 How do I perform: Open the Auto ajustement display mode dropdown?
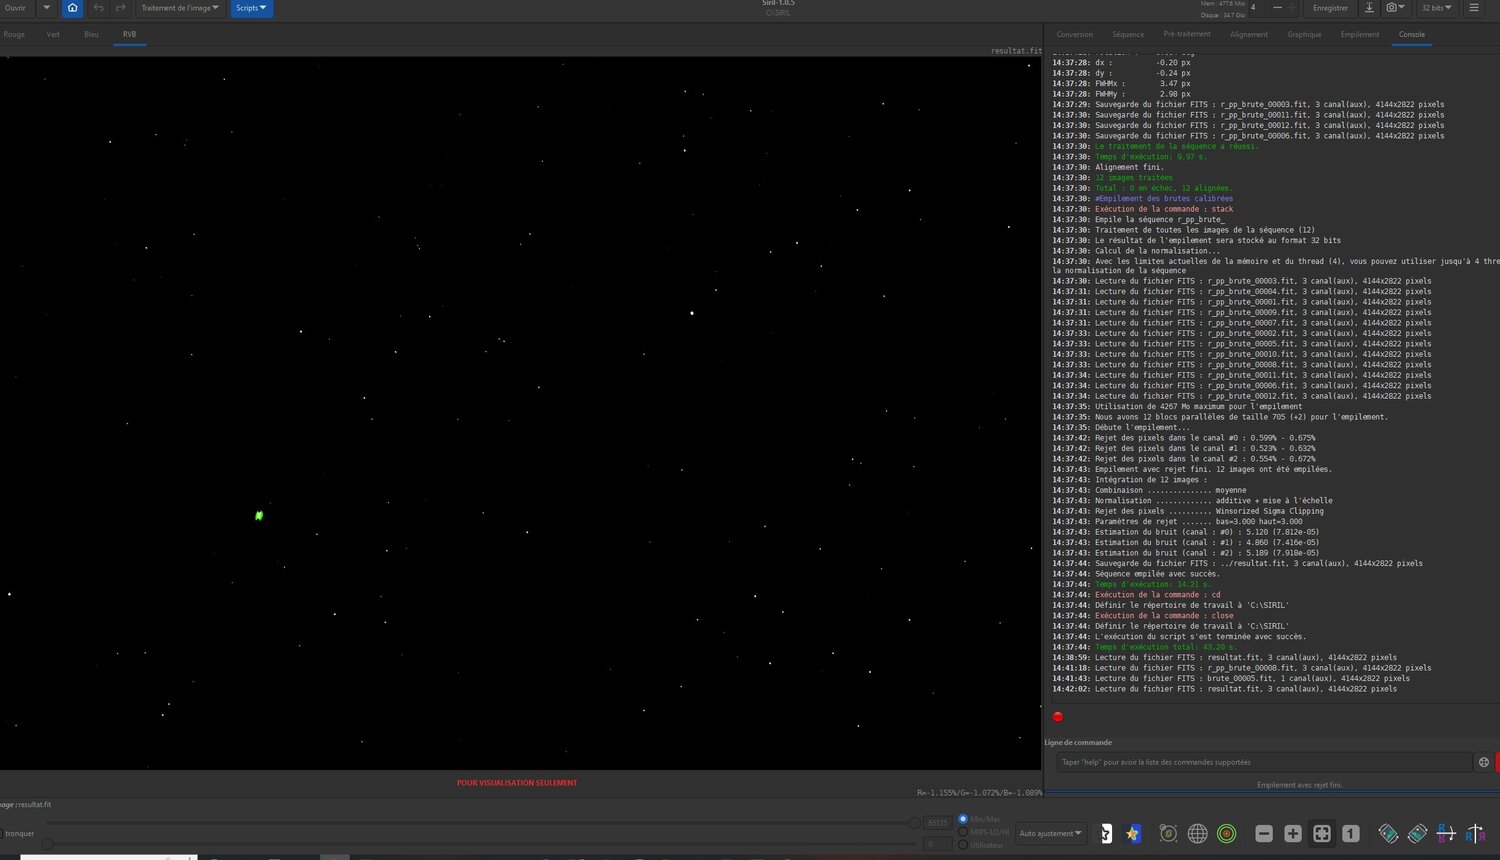[1050, 833]
